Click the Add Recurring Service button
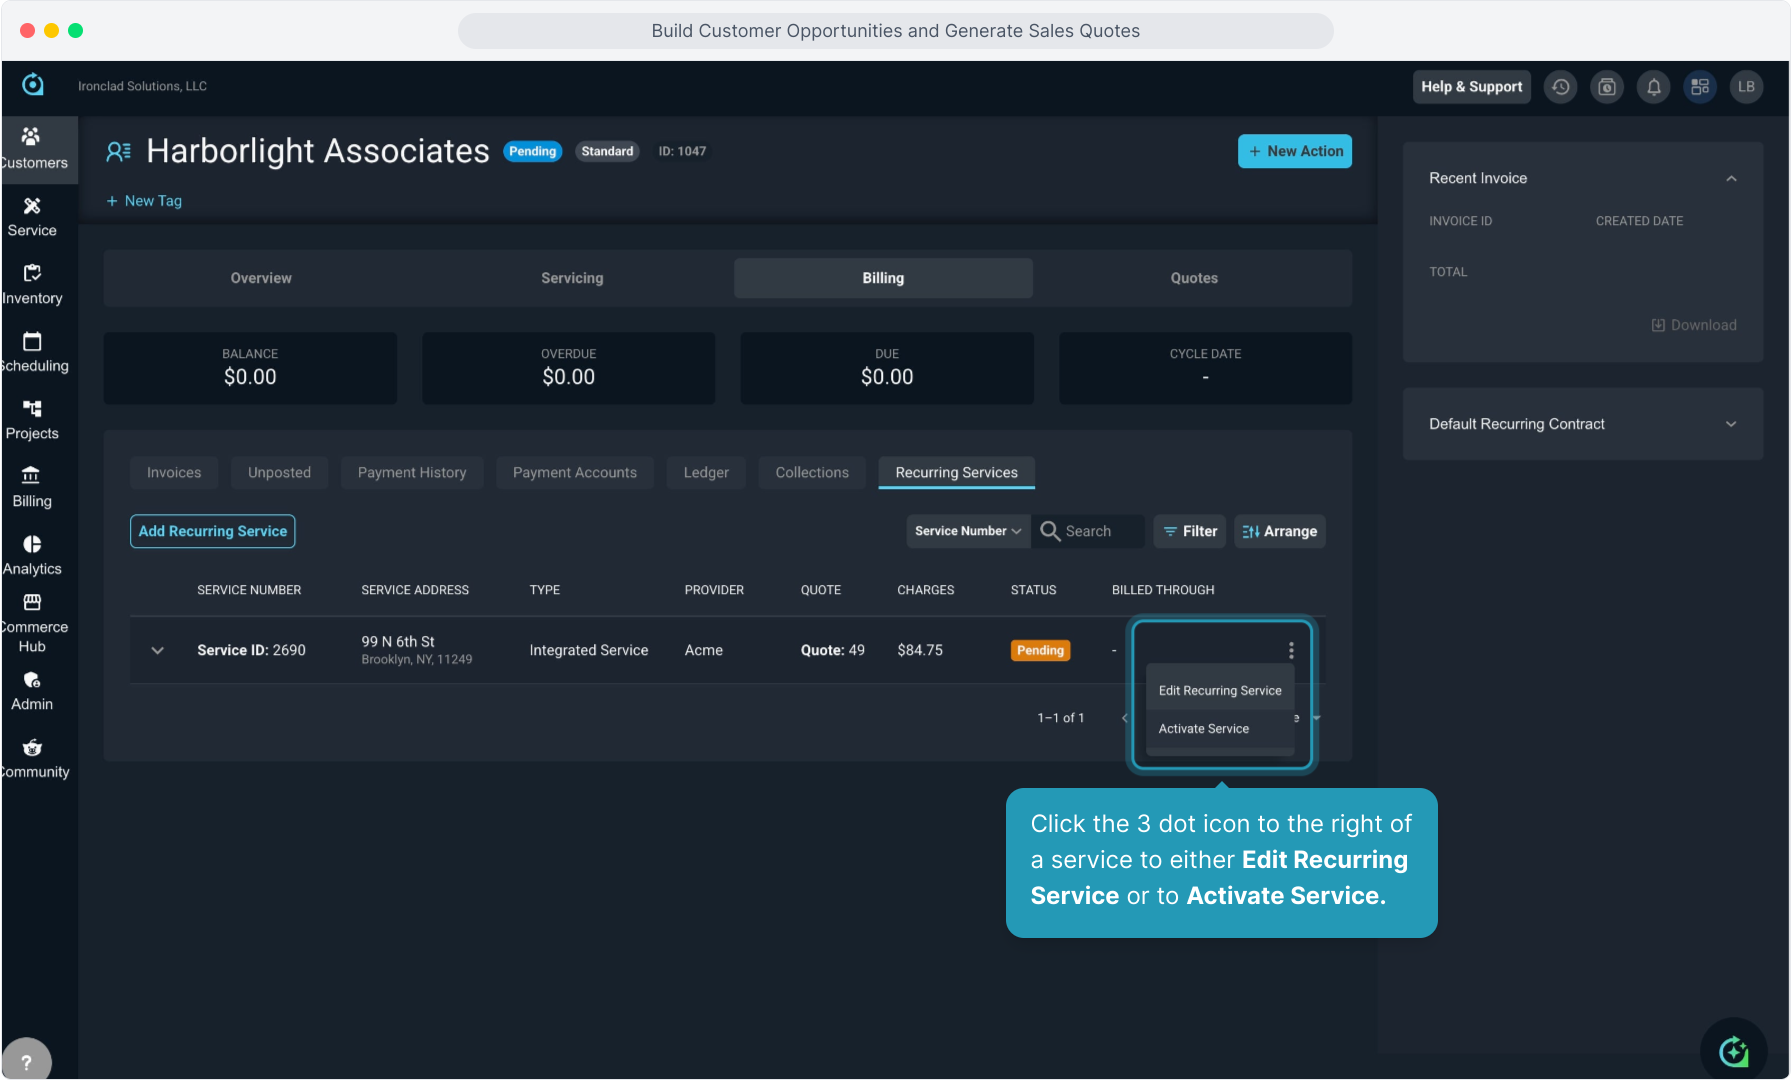Image resolution: width=1792 pixels, height=1080 pixels. pyautogui.click(x=212, y=531)
